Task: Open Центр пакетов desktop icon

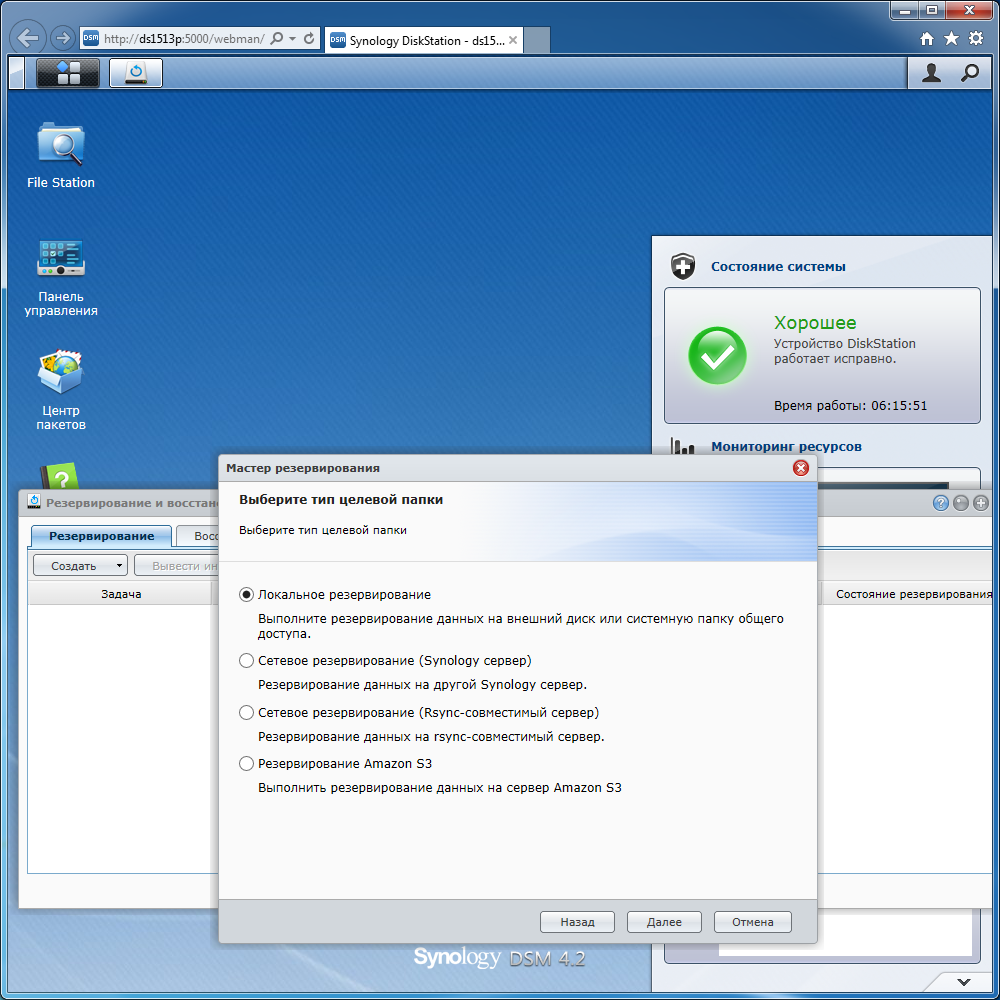Action: (x=61, y=390)
